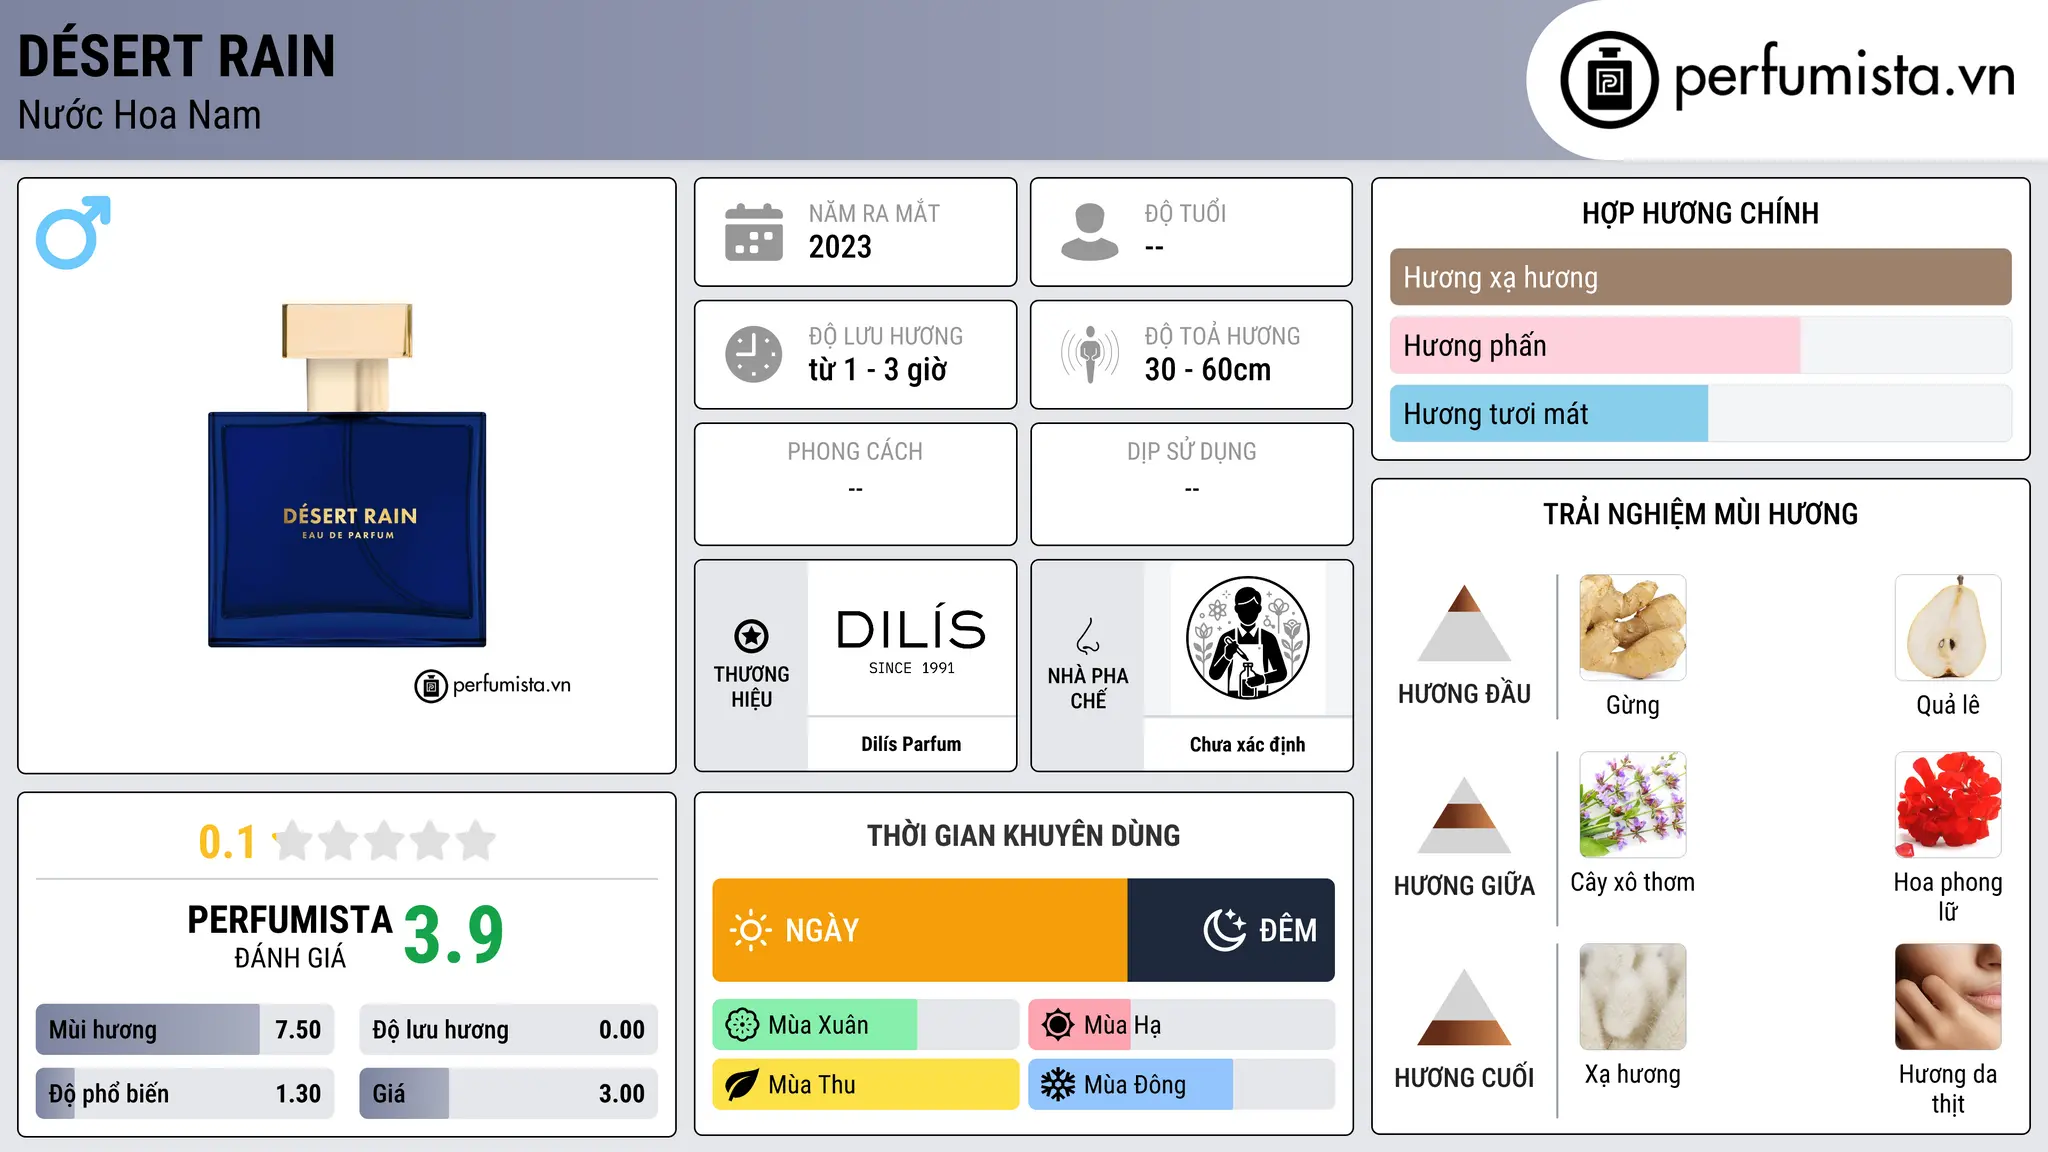
Task: Click the DÉSERT RAIN title
Action: pos(177,56)
